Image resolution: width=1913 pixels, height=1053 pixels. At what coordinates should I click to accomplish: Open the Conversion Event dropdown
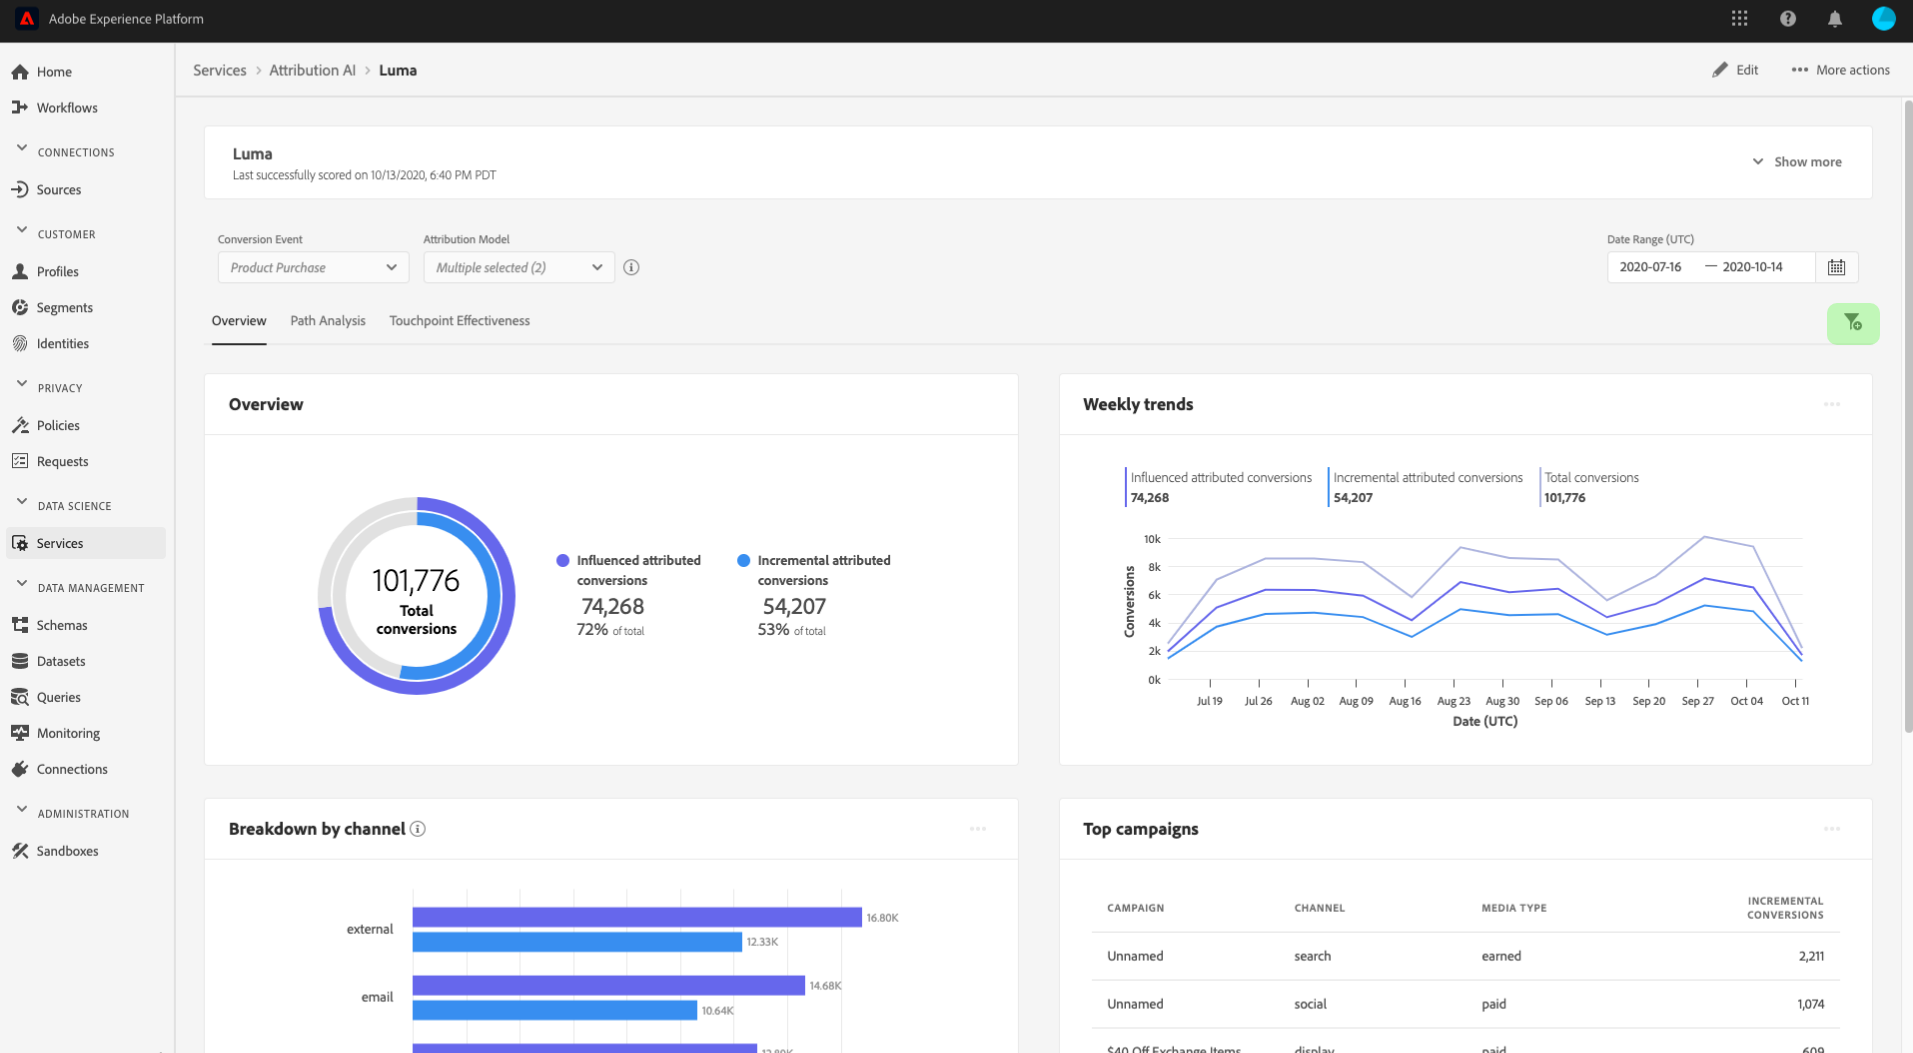click(x=312, y=268)
